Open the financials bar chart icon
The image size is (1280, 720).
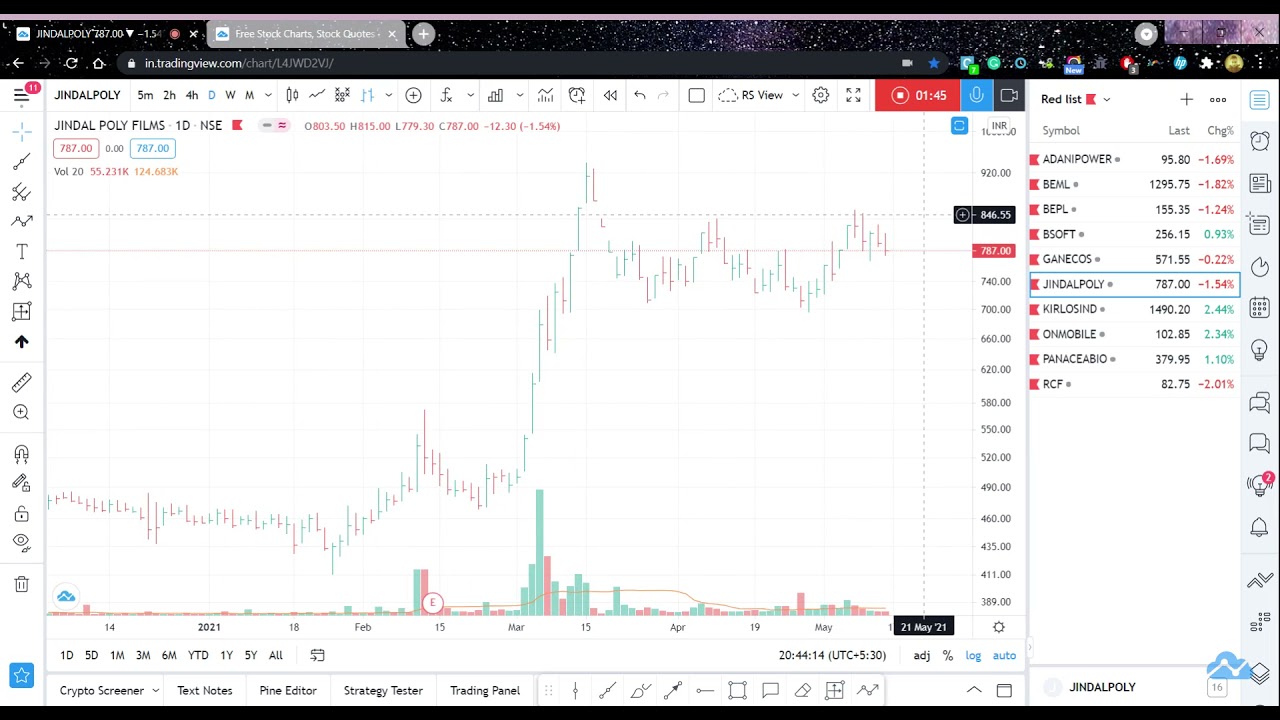(x=495, y=95)
